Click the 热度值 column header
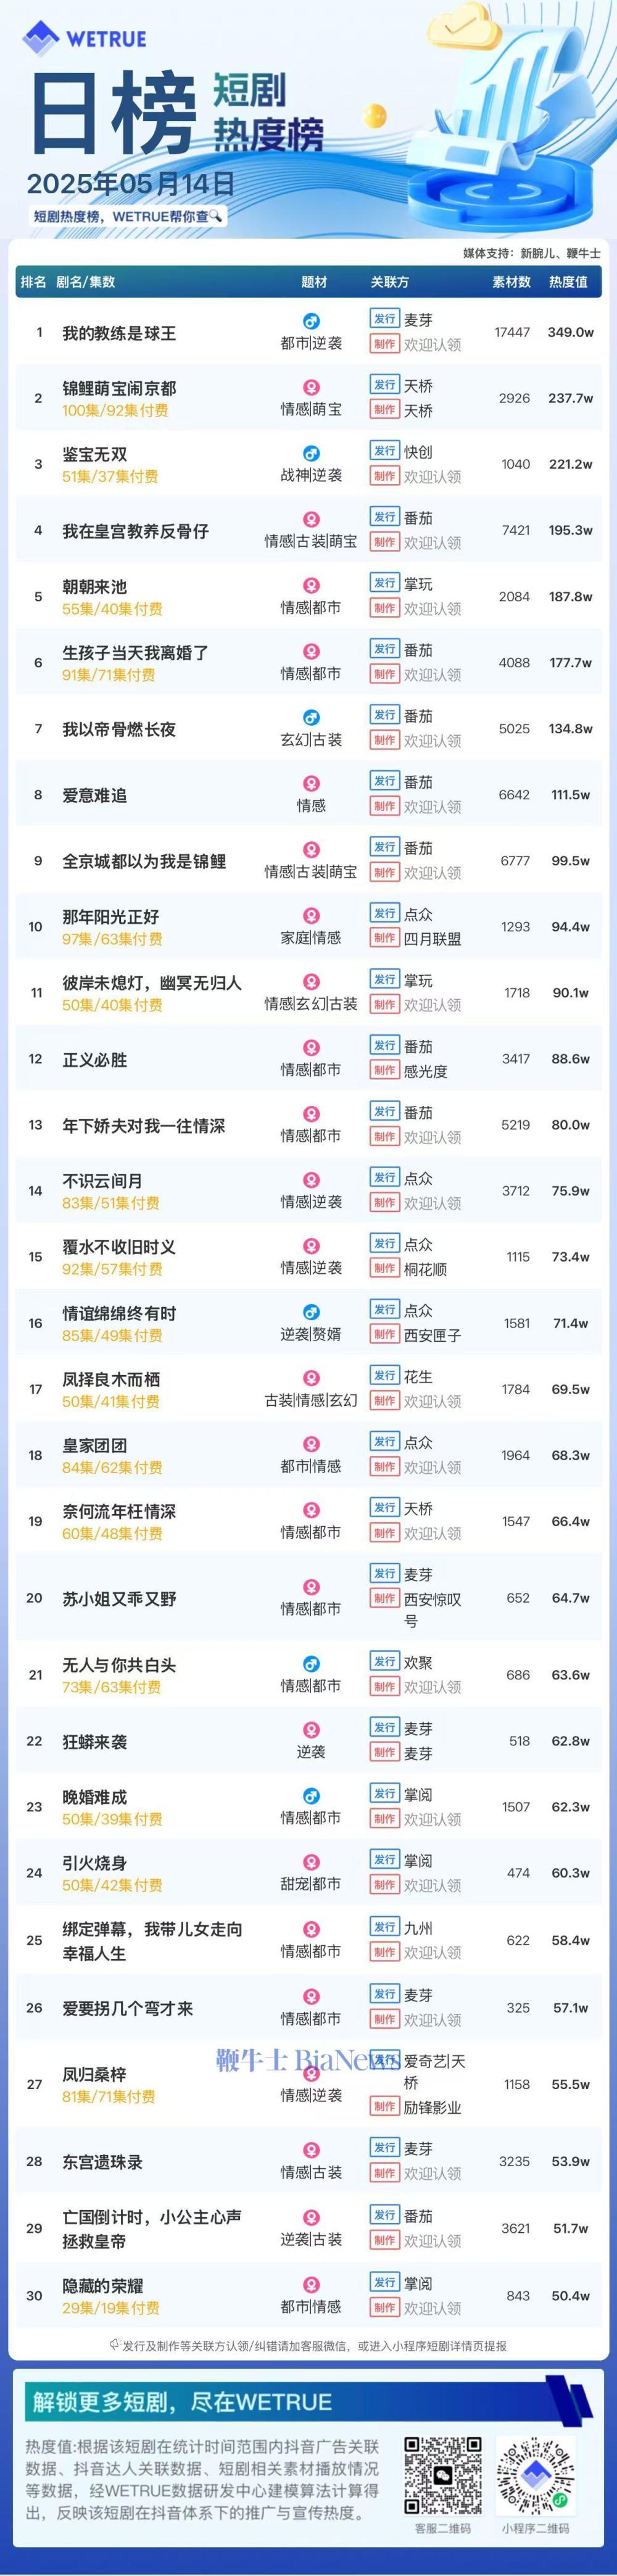 (568, 282)
